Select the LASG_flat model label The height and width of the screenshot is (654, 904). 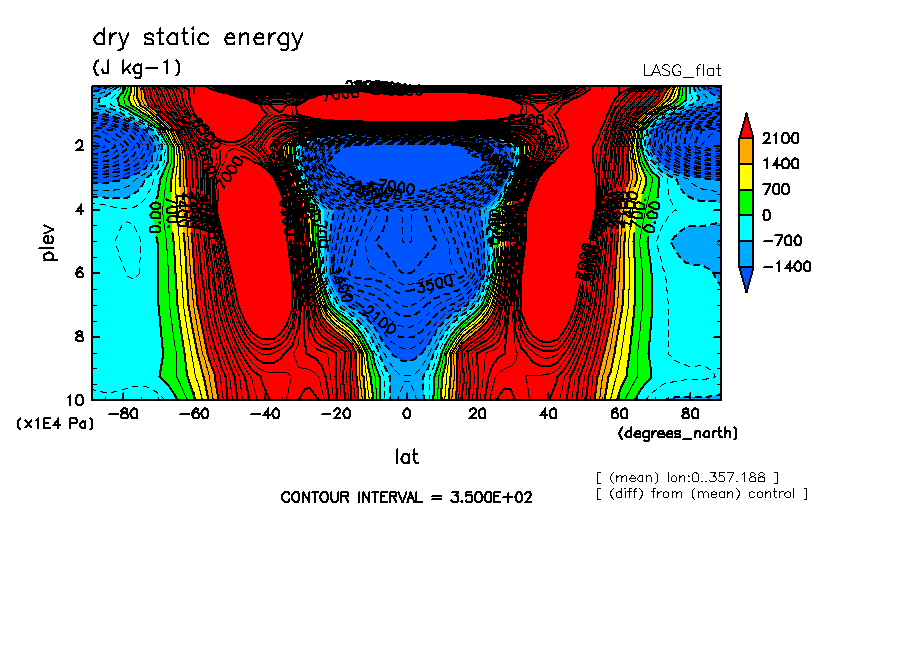(x=681, y=70)
